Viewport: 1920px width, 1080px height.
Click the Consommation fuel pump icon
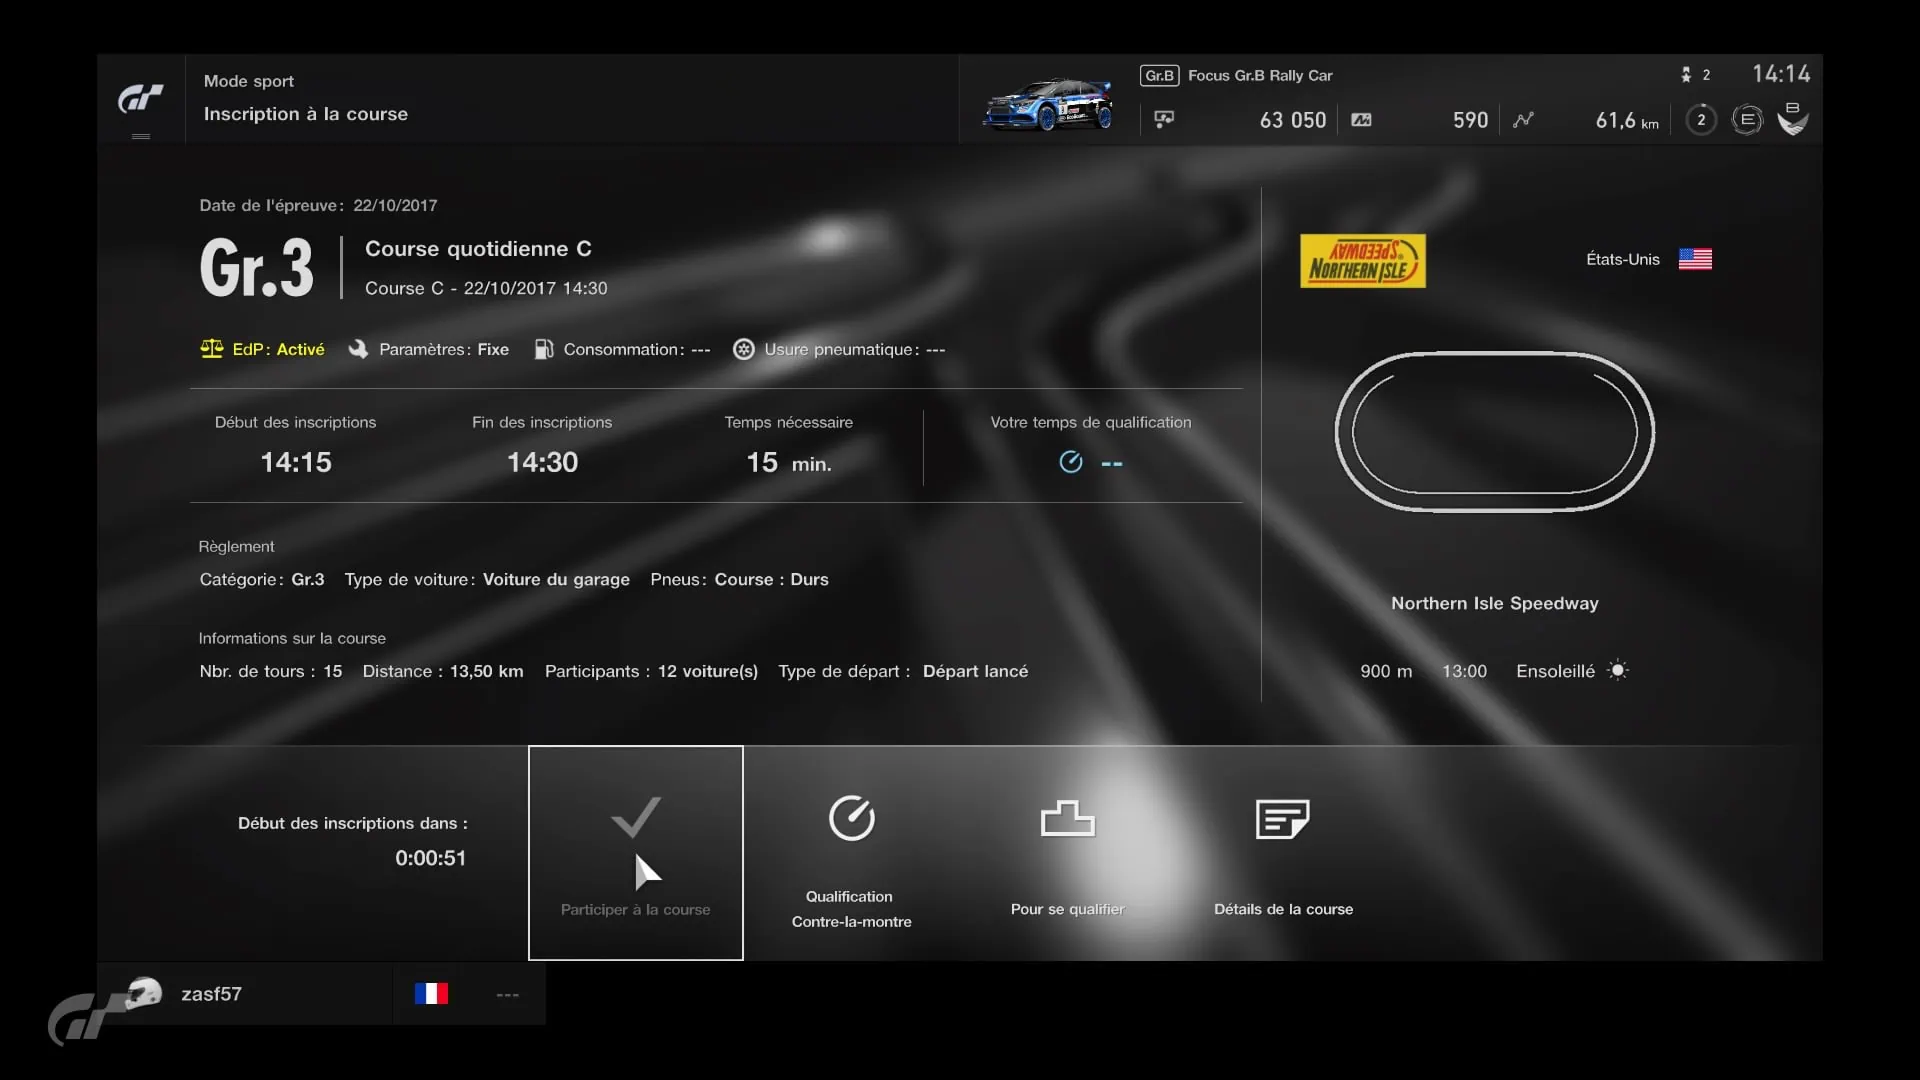tap(543, 349)
